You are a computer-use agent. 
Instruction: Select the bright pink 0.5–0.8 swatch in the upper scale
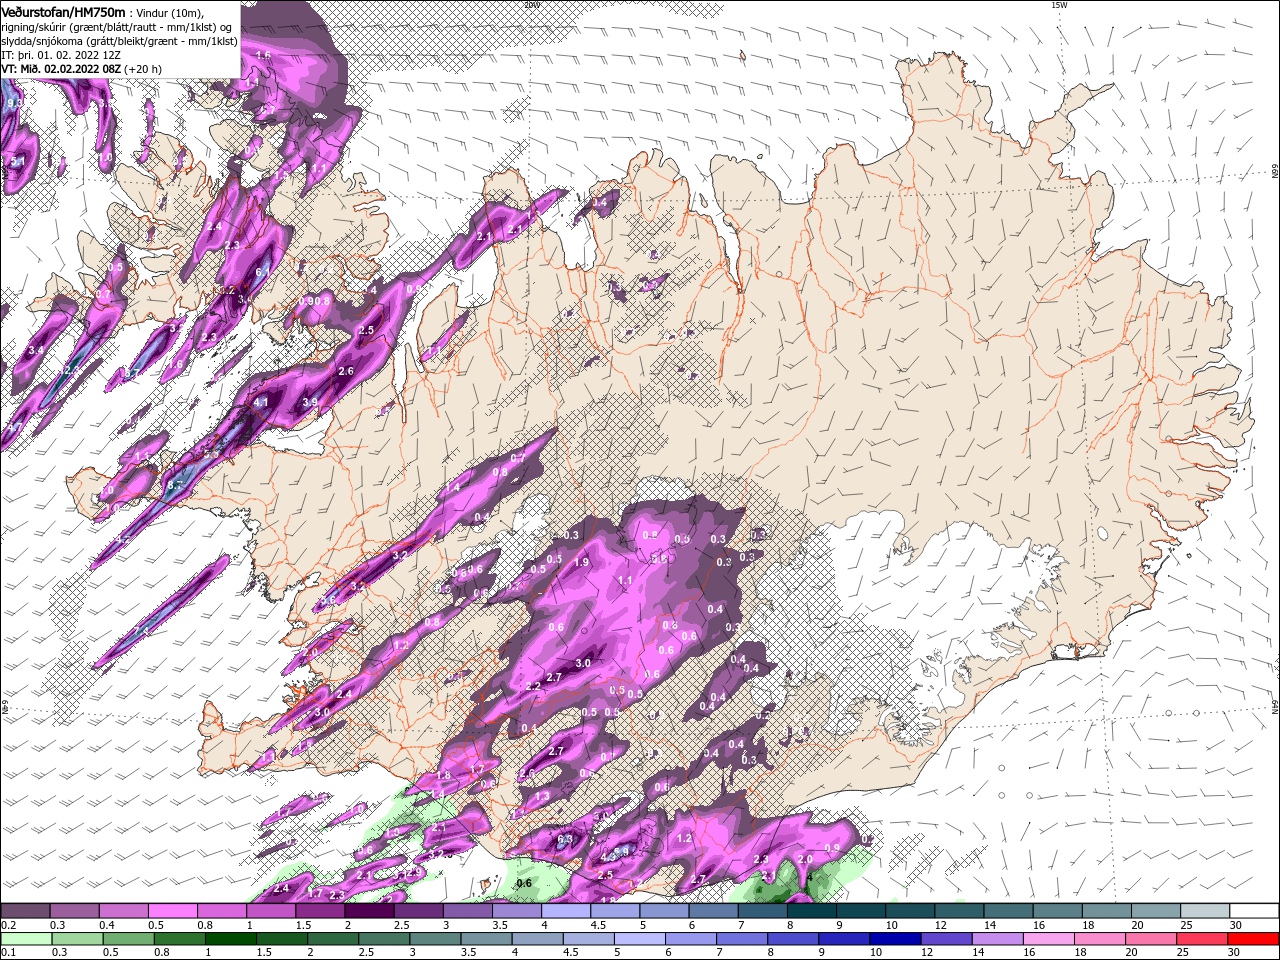172,911
